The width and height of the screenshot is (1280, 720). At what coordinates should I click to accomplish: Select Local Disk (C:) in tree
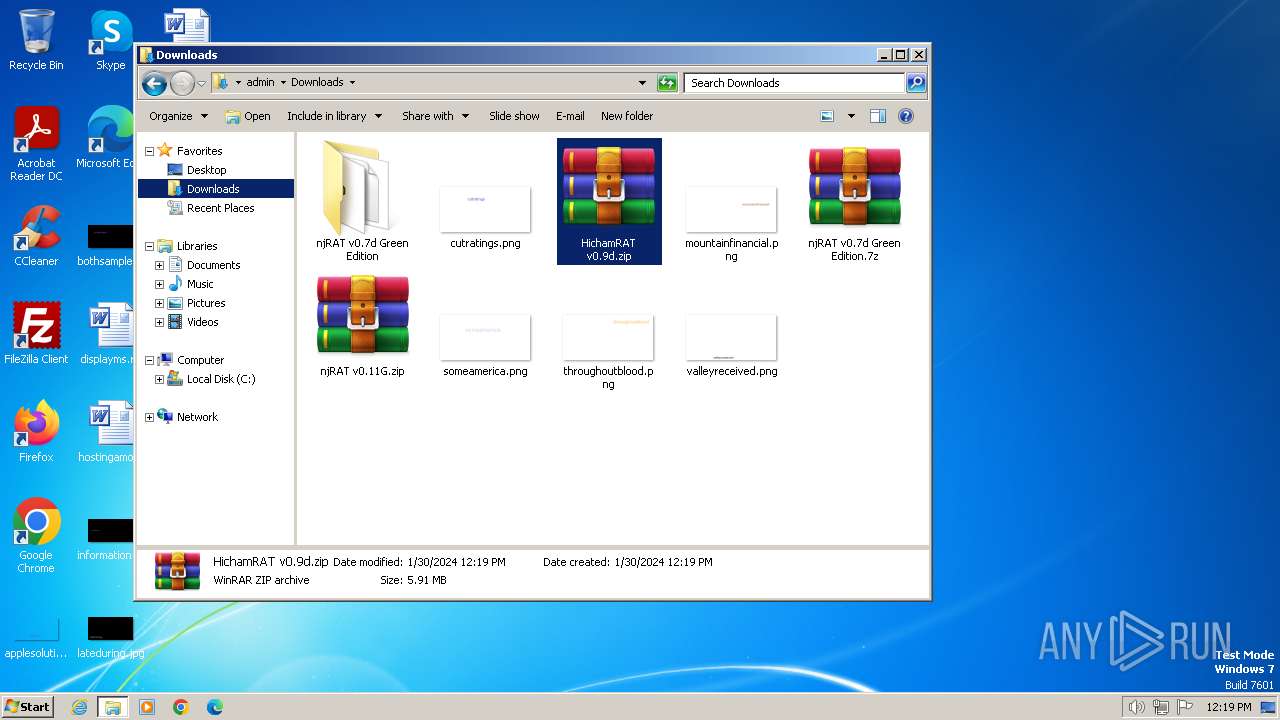[x=220, y=379]
